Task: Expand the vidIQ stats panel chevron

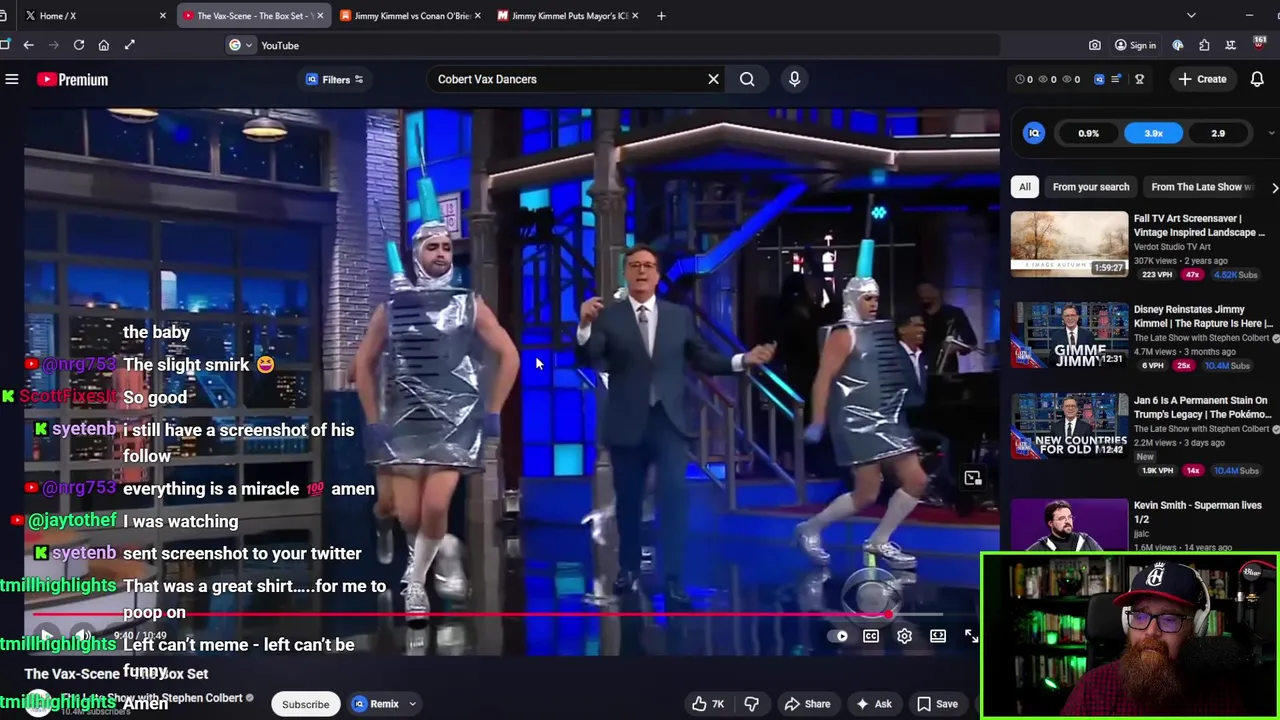Action: pyautogui.click(x=1271, y=133)
